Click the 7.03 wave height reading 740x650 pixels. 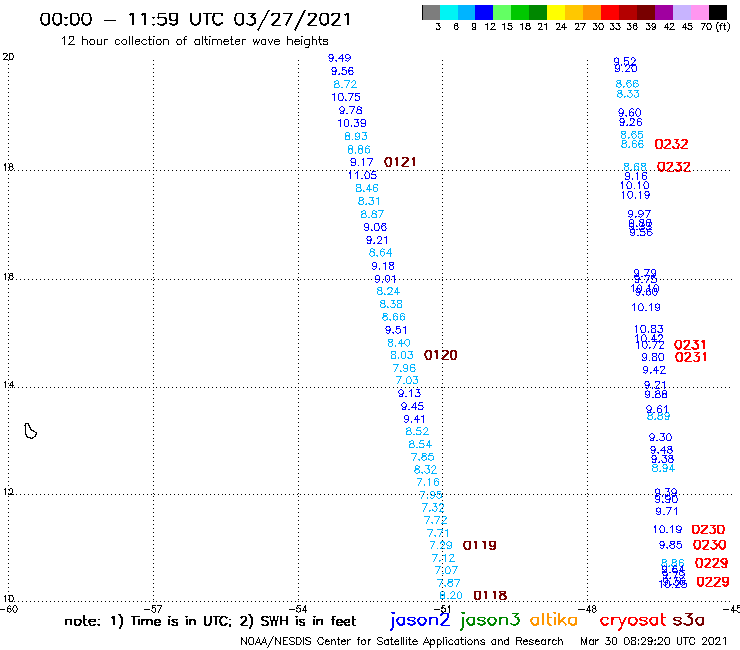tap(407, 380)
